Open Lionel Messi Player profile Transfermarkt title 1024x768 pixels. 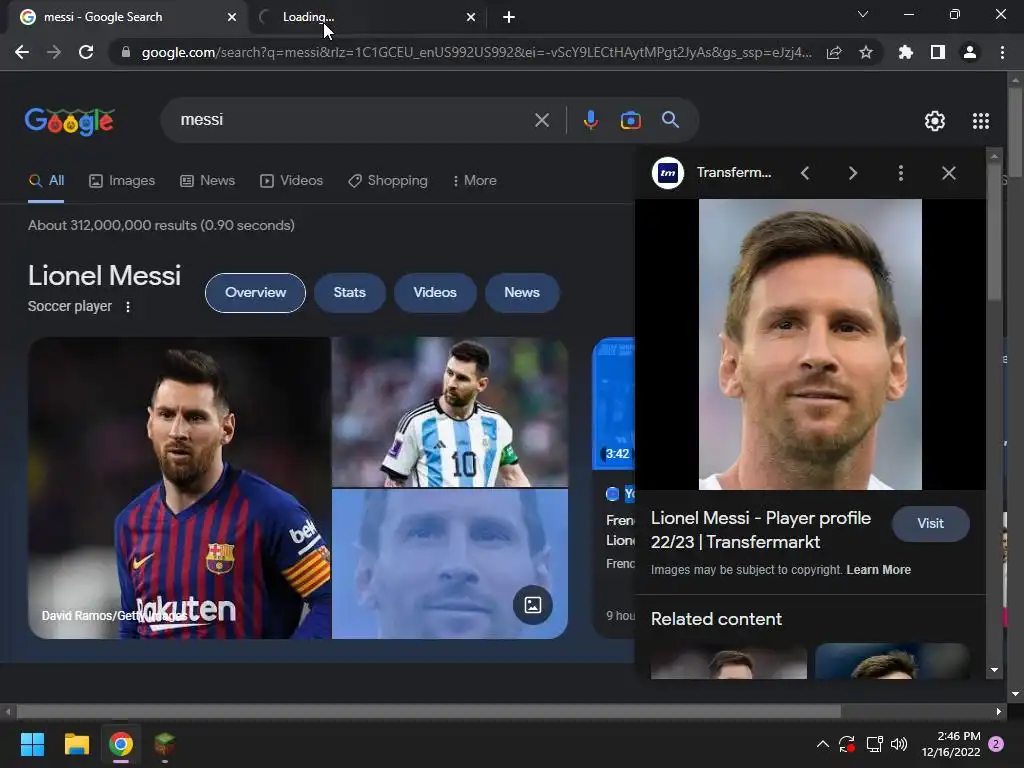[x=761, y=530]
